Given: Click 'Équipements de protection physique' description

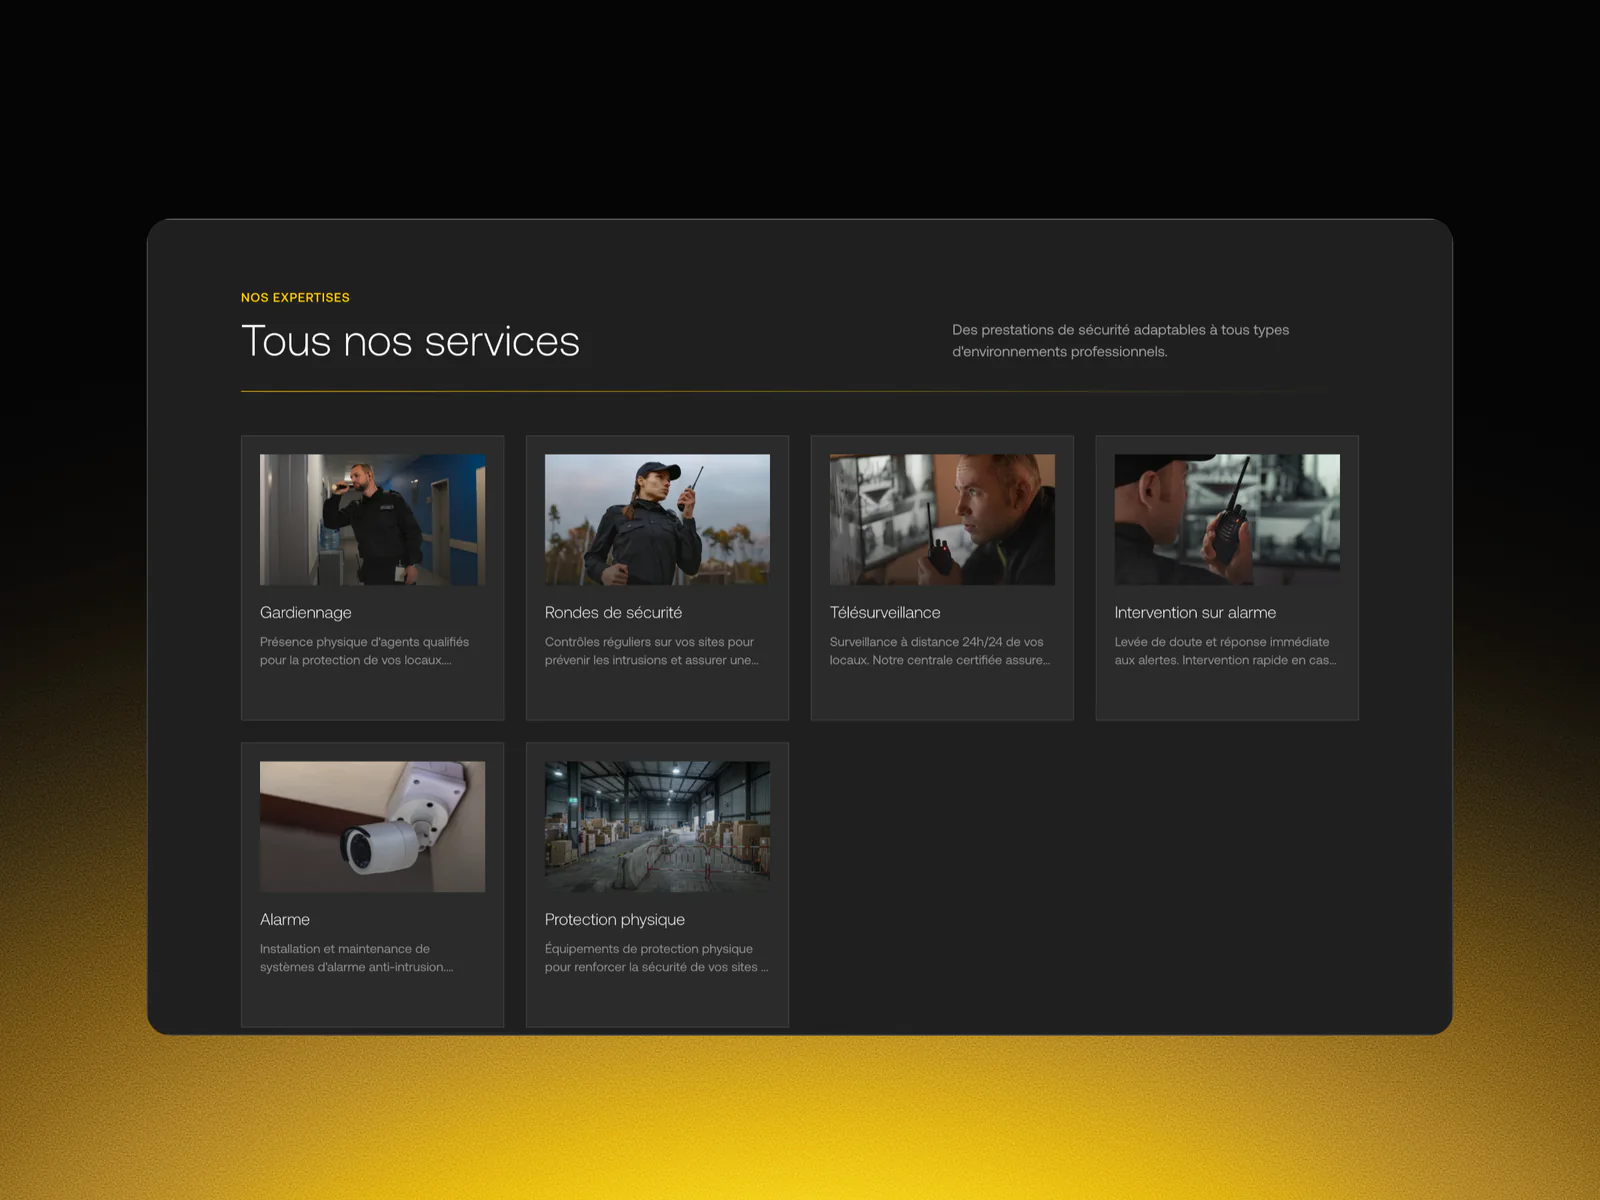Looking at the screenshot, I should (x=657, y=958).
